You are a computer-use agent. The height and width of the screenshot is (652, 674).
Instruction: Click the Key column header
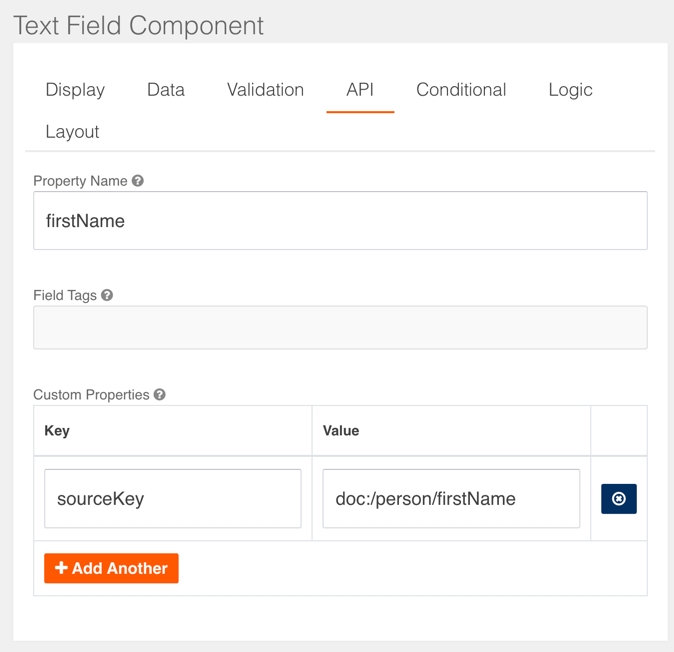coord(57,431)
